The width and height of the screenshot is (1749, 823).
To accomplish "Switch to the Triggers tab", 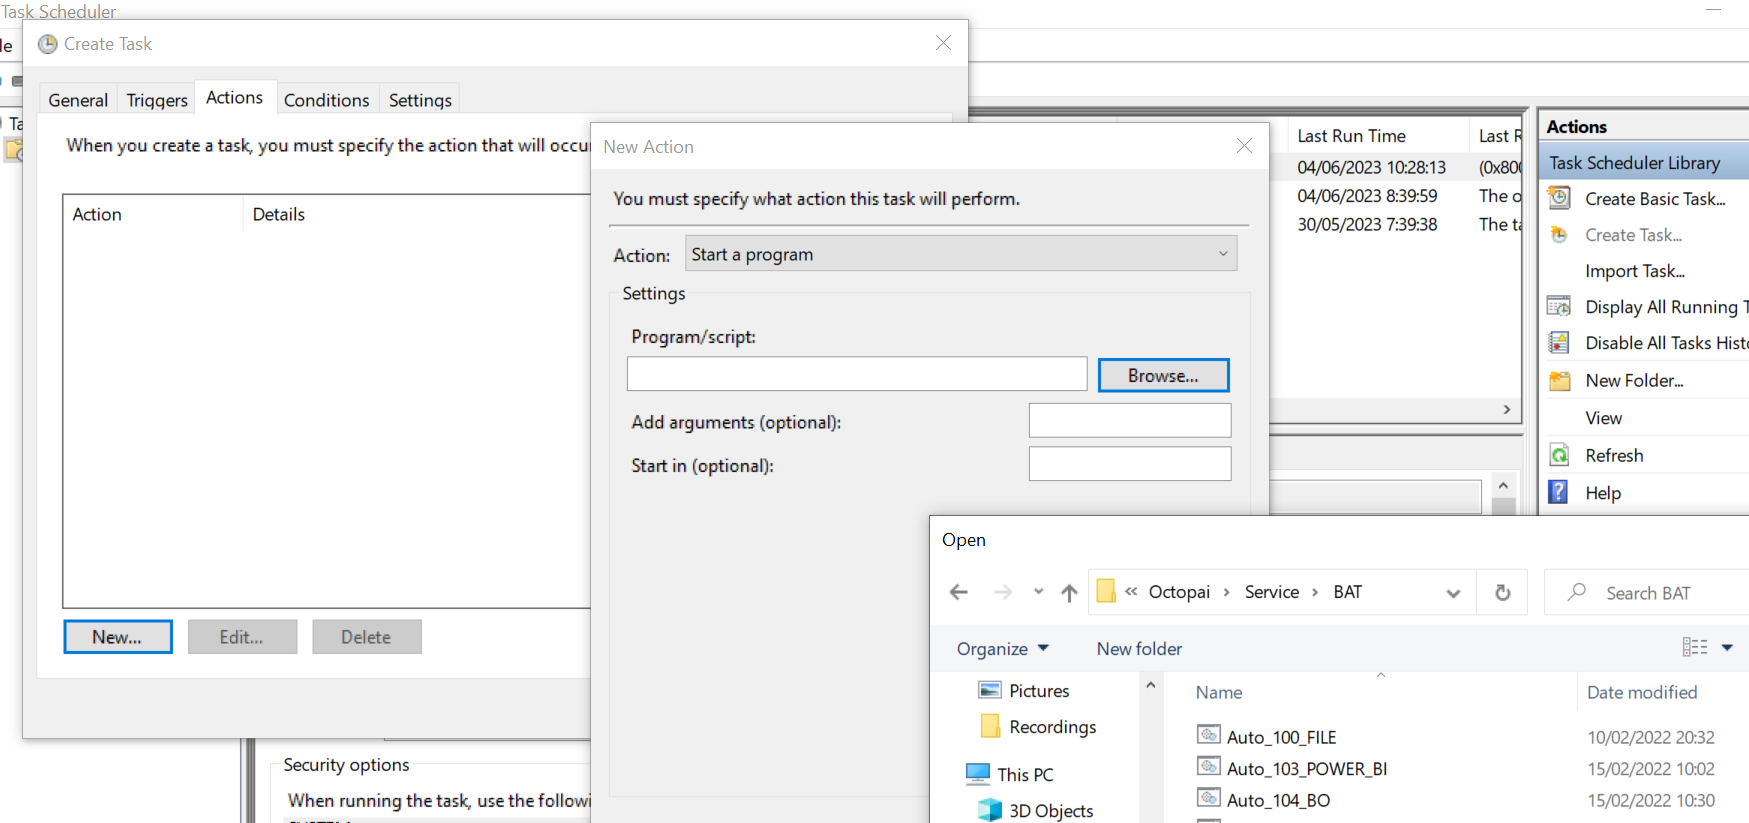I will pyautogui.click(x=157, y=100).
